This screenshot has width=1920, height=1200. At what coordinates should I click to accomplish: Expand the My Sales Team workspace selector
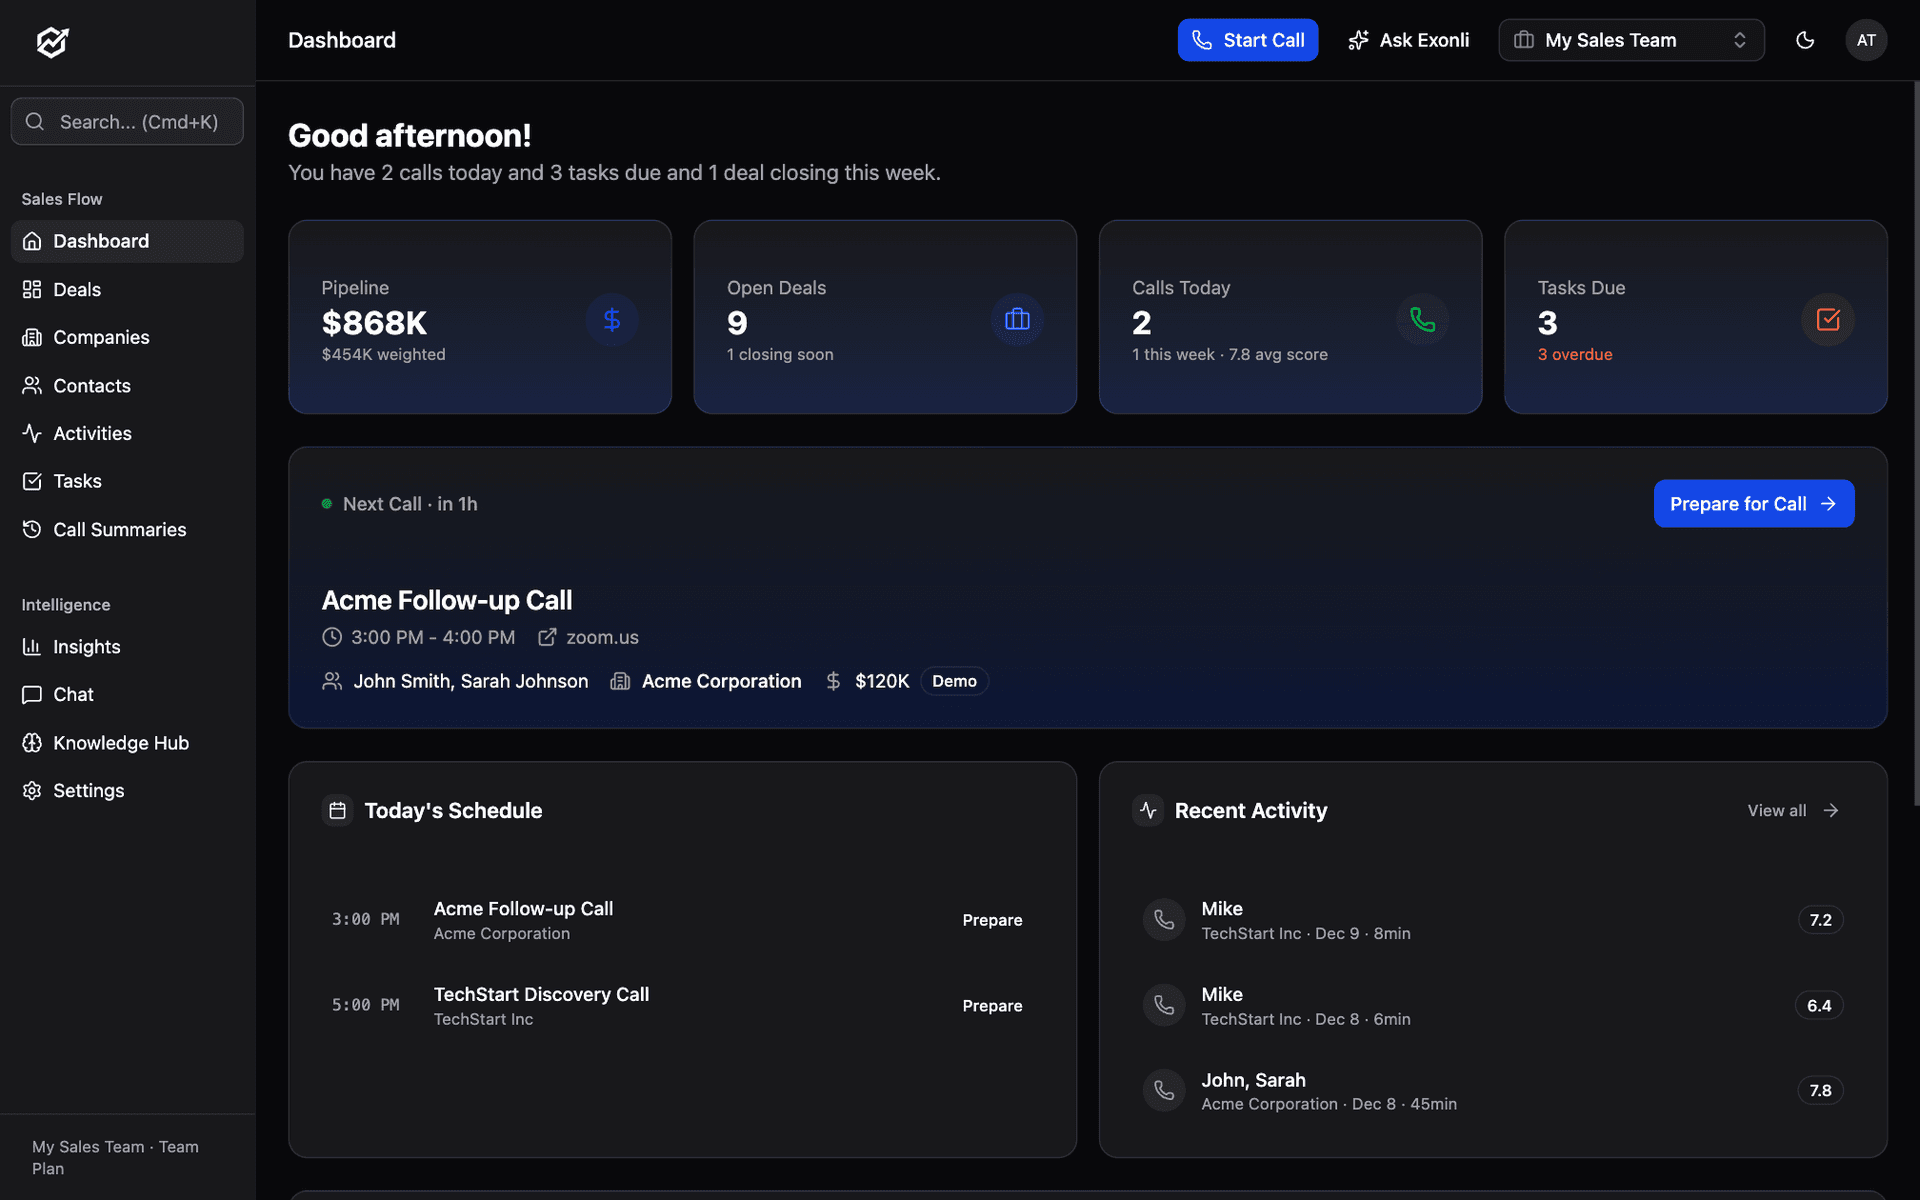pyautogui.click(x=1630, y=40)
